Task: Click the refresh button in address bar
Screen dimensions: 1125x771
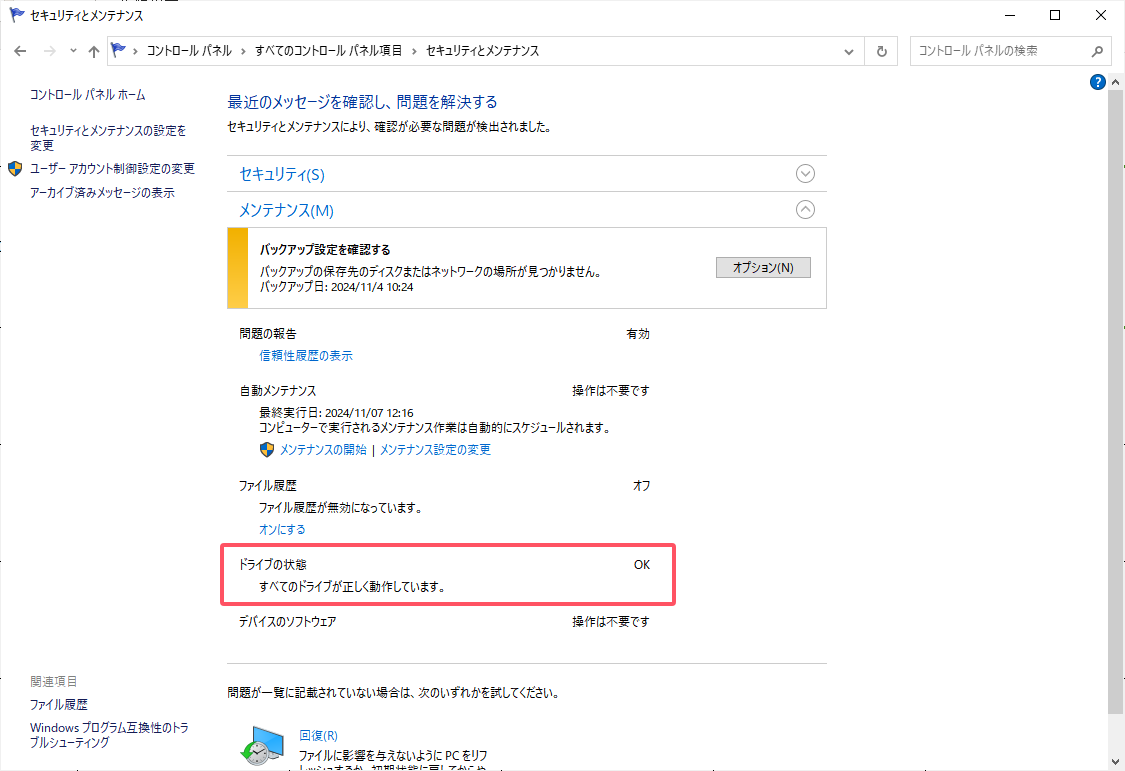Action: point(881,51)
